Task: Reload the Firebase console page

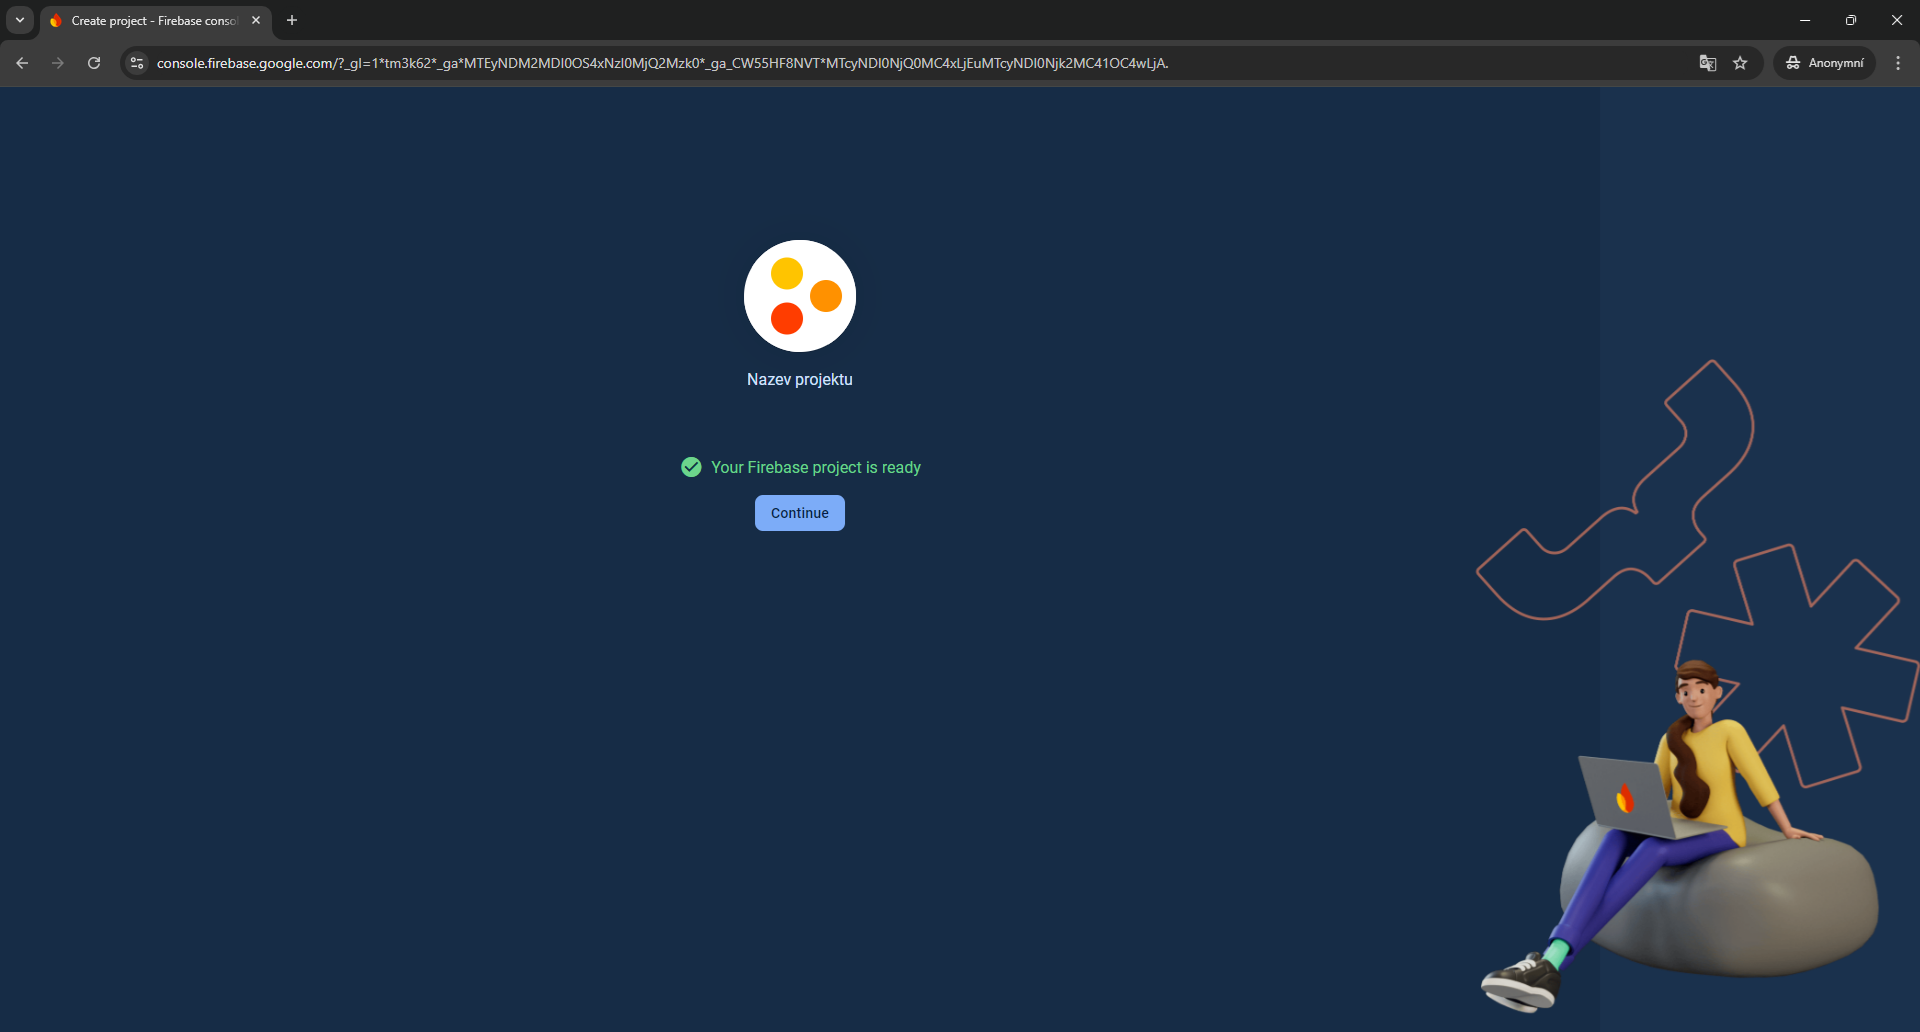Action: tap(94, 63)
